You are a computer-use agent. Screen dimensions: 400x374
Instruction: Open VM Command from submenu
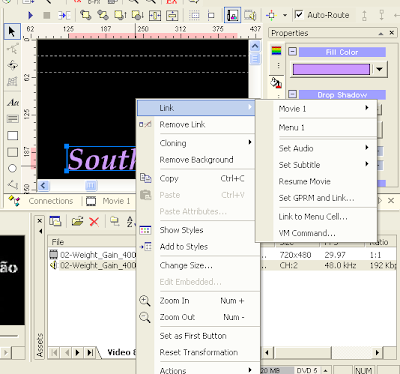pos(317,233)
